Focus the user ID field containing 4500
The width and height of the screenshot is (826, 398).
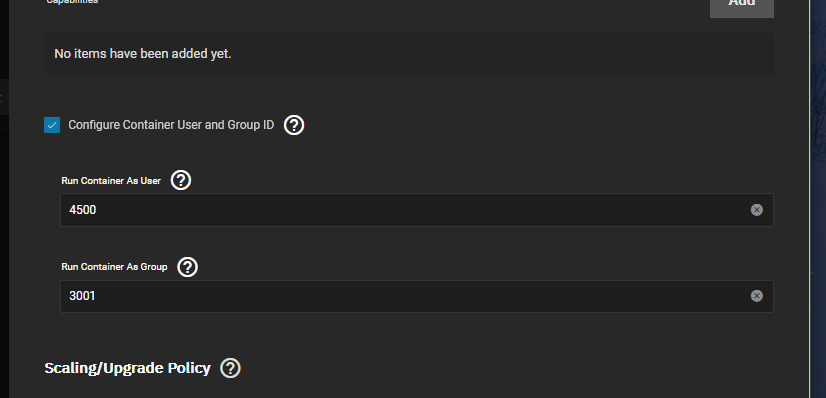click(417, 210)
